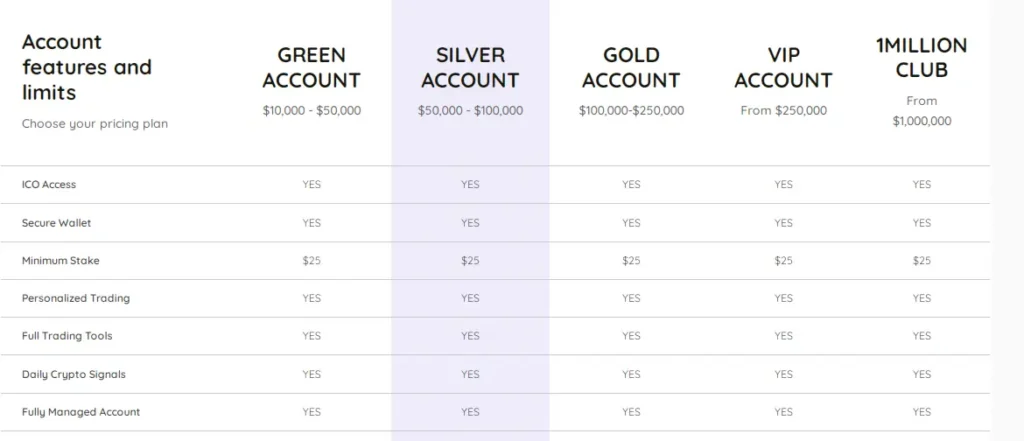This screenshot has height=441, width=1024.
Task: Select the Personalized Trading feature label
Action: [76, 298]
